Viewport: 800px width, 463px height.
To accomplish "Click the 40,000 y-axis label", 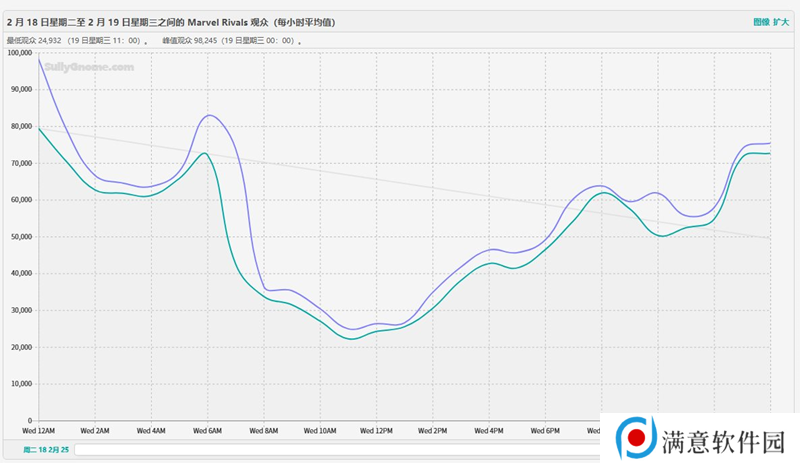I will pos(21,273).
